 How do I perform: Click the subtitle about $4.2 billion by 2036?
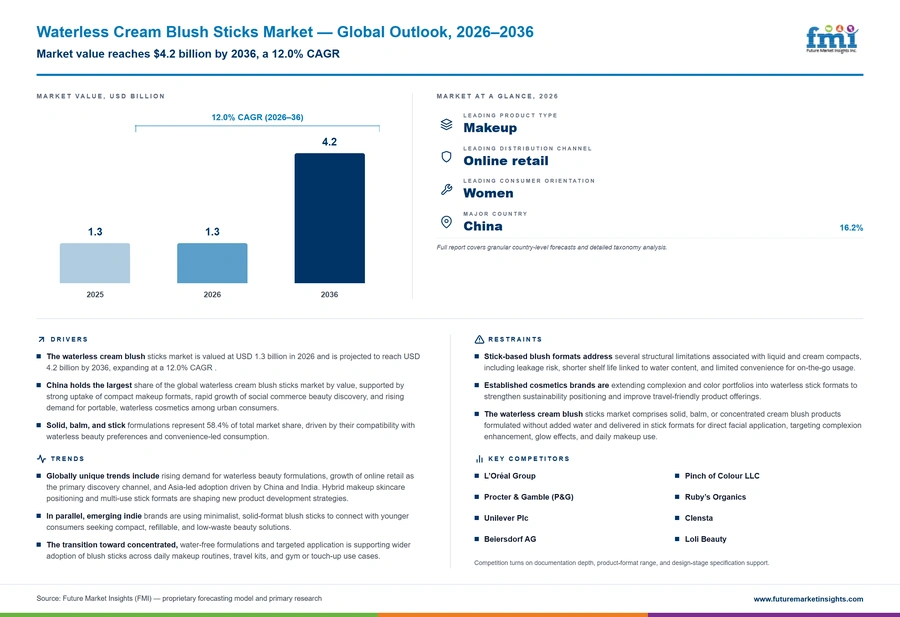pos(188,54)
